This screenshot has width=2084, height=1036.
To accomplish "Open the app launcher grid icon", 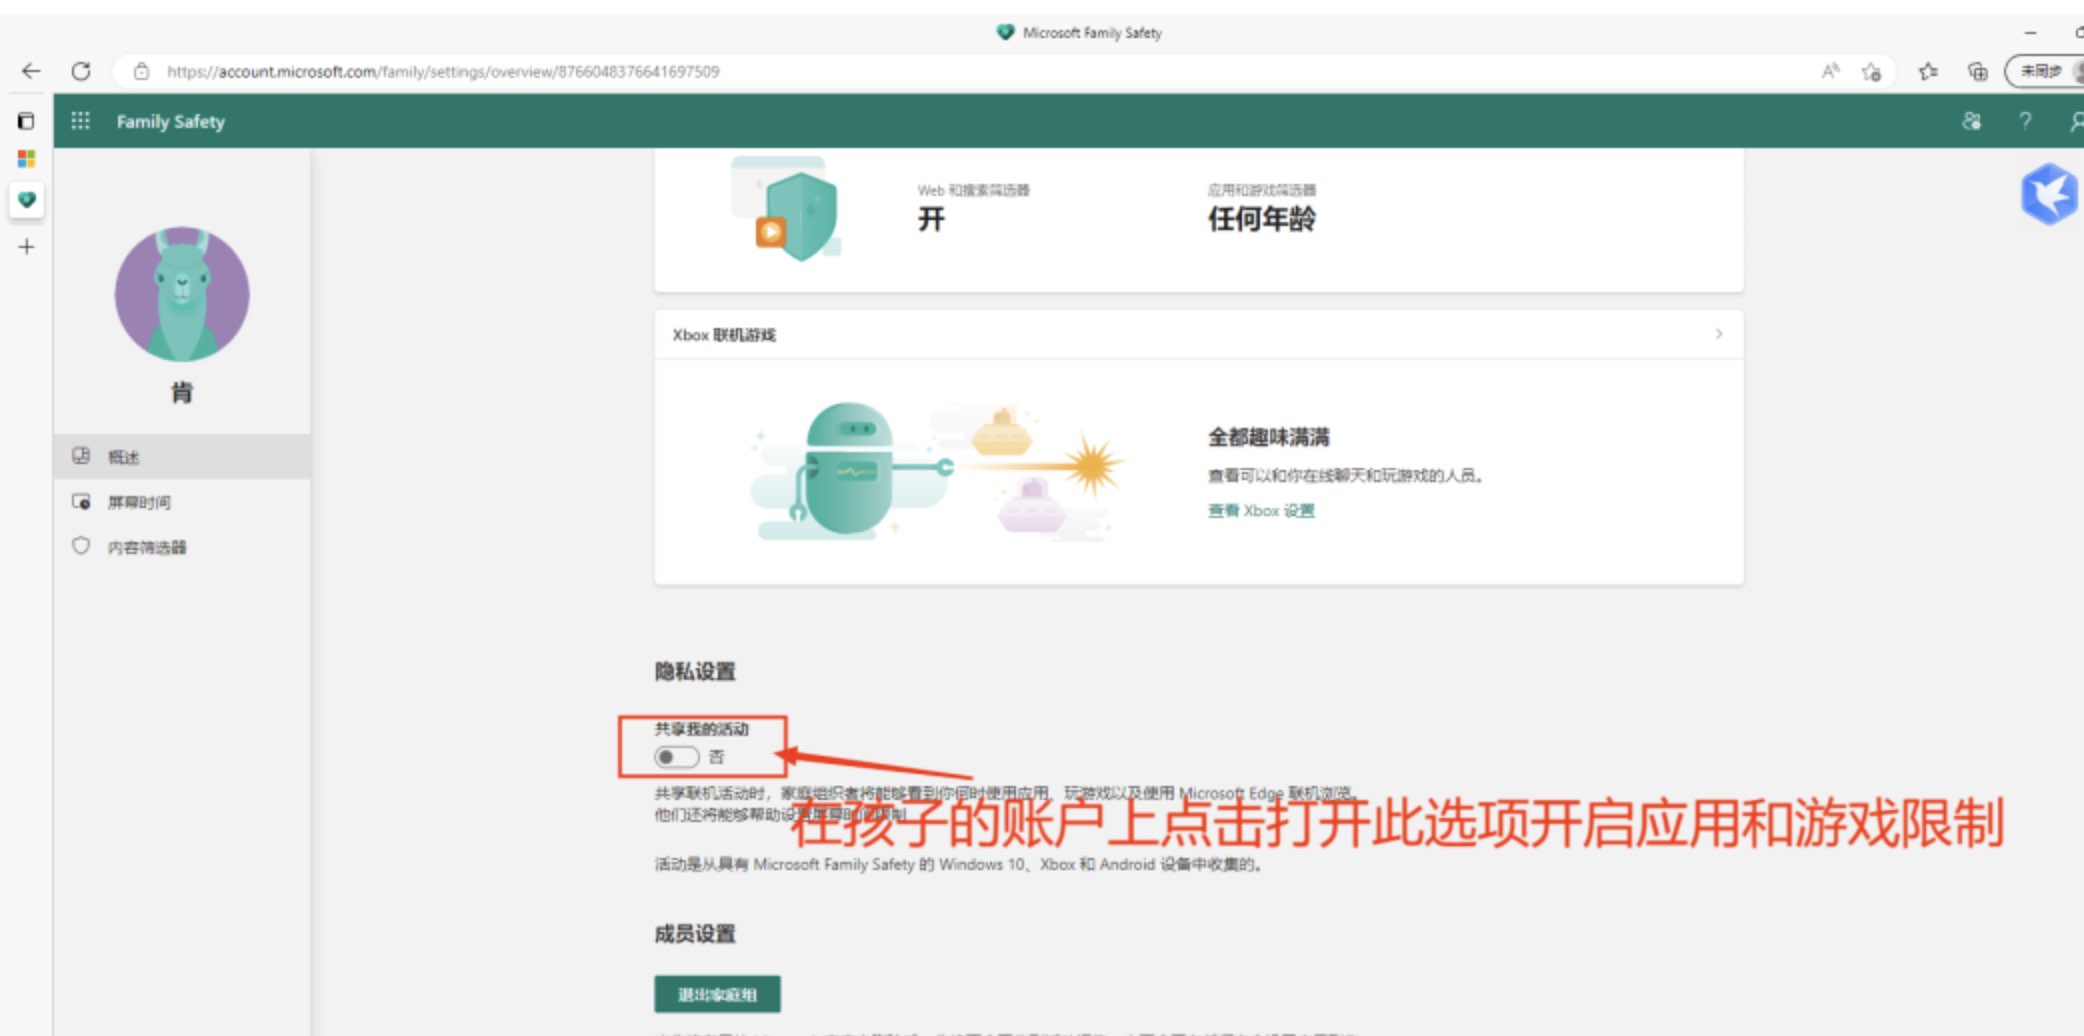I will click(80, 121).
